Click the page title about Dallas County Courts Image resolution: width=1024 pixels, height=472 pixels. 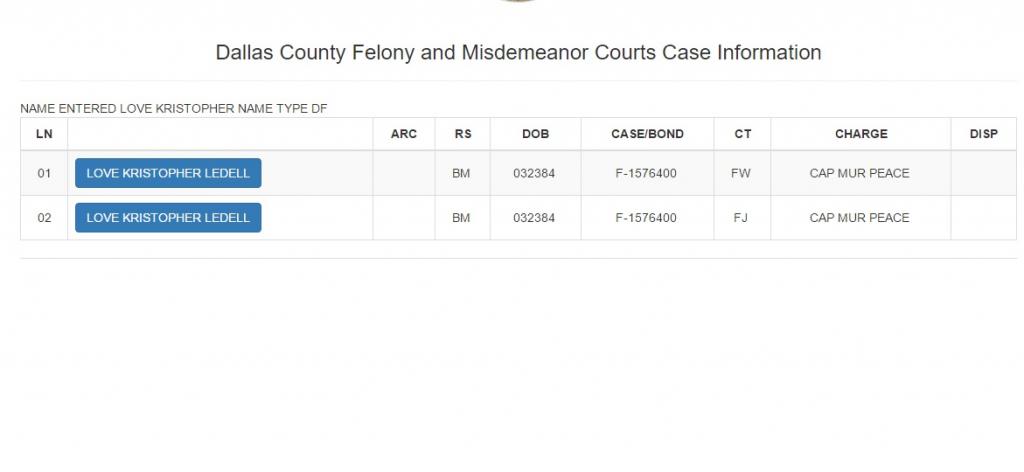[518, 53]
